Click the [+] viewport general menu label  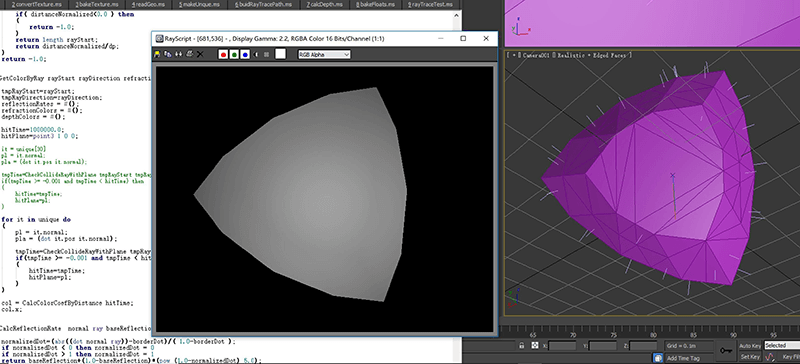pyautogui.click(x=513, y=55)
